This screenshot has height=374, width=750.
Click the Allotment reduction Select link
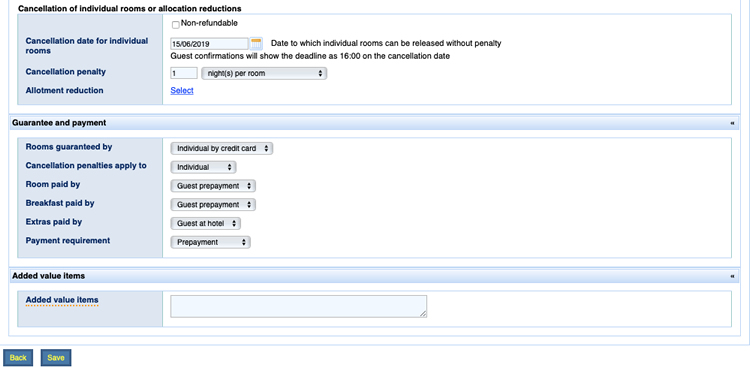pyautogui.click(x=182, y=90)
